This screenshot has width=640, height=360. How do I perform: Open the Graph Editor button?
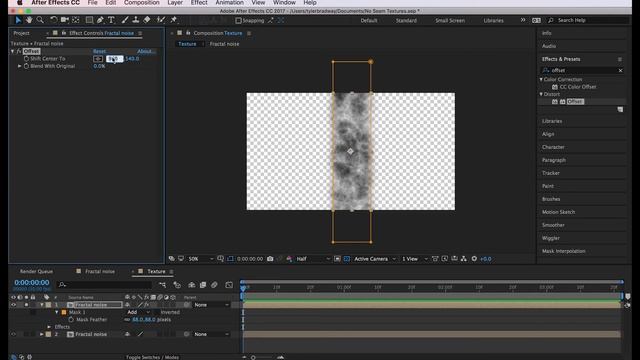click(229, 285)
